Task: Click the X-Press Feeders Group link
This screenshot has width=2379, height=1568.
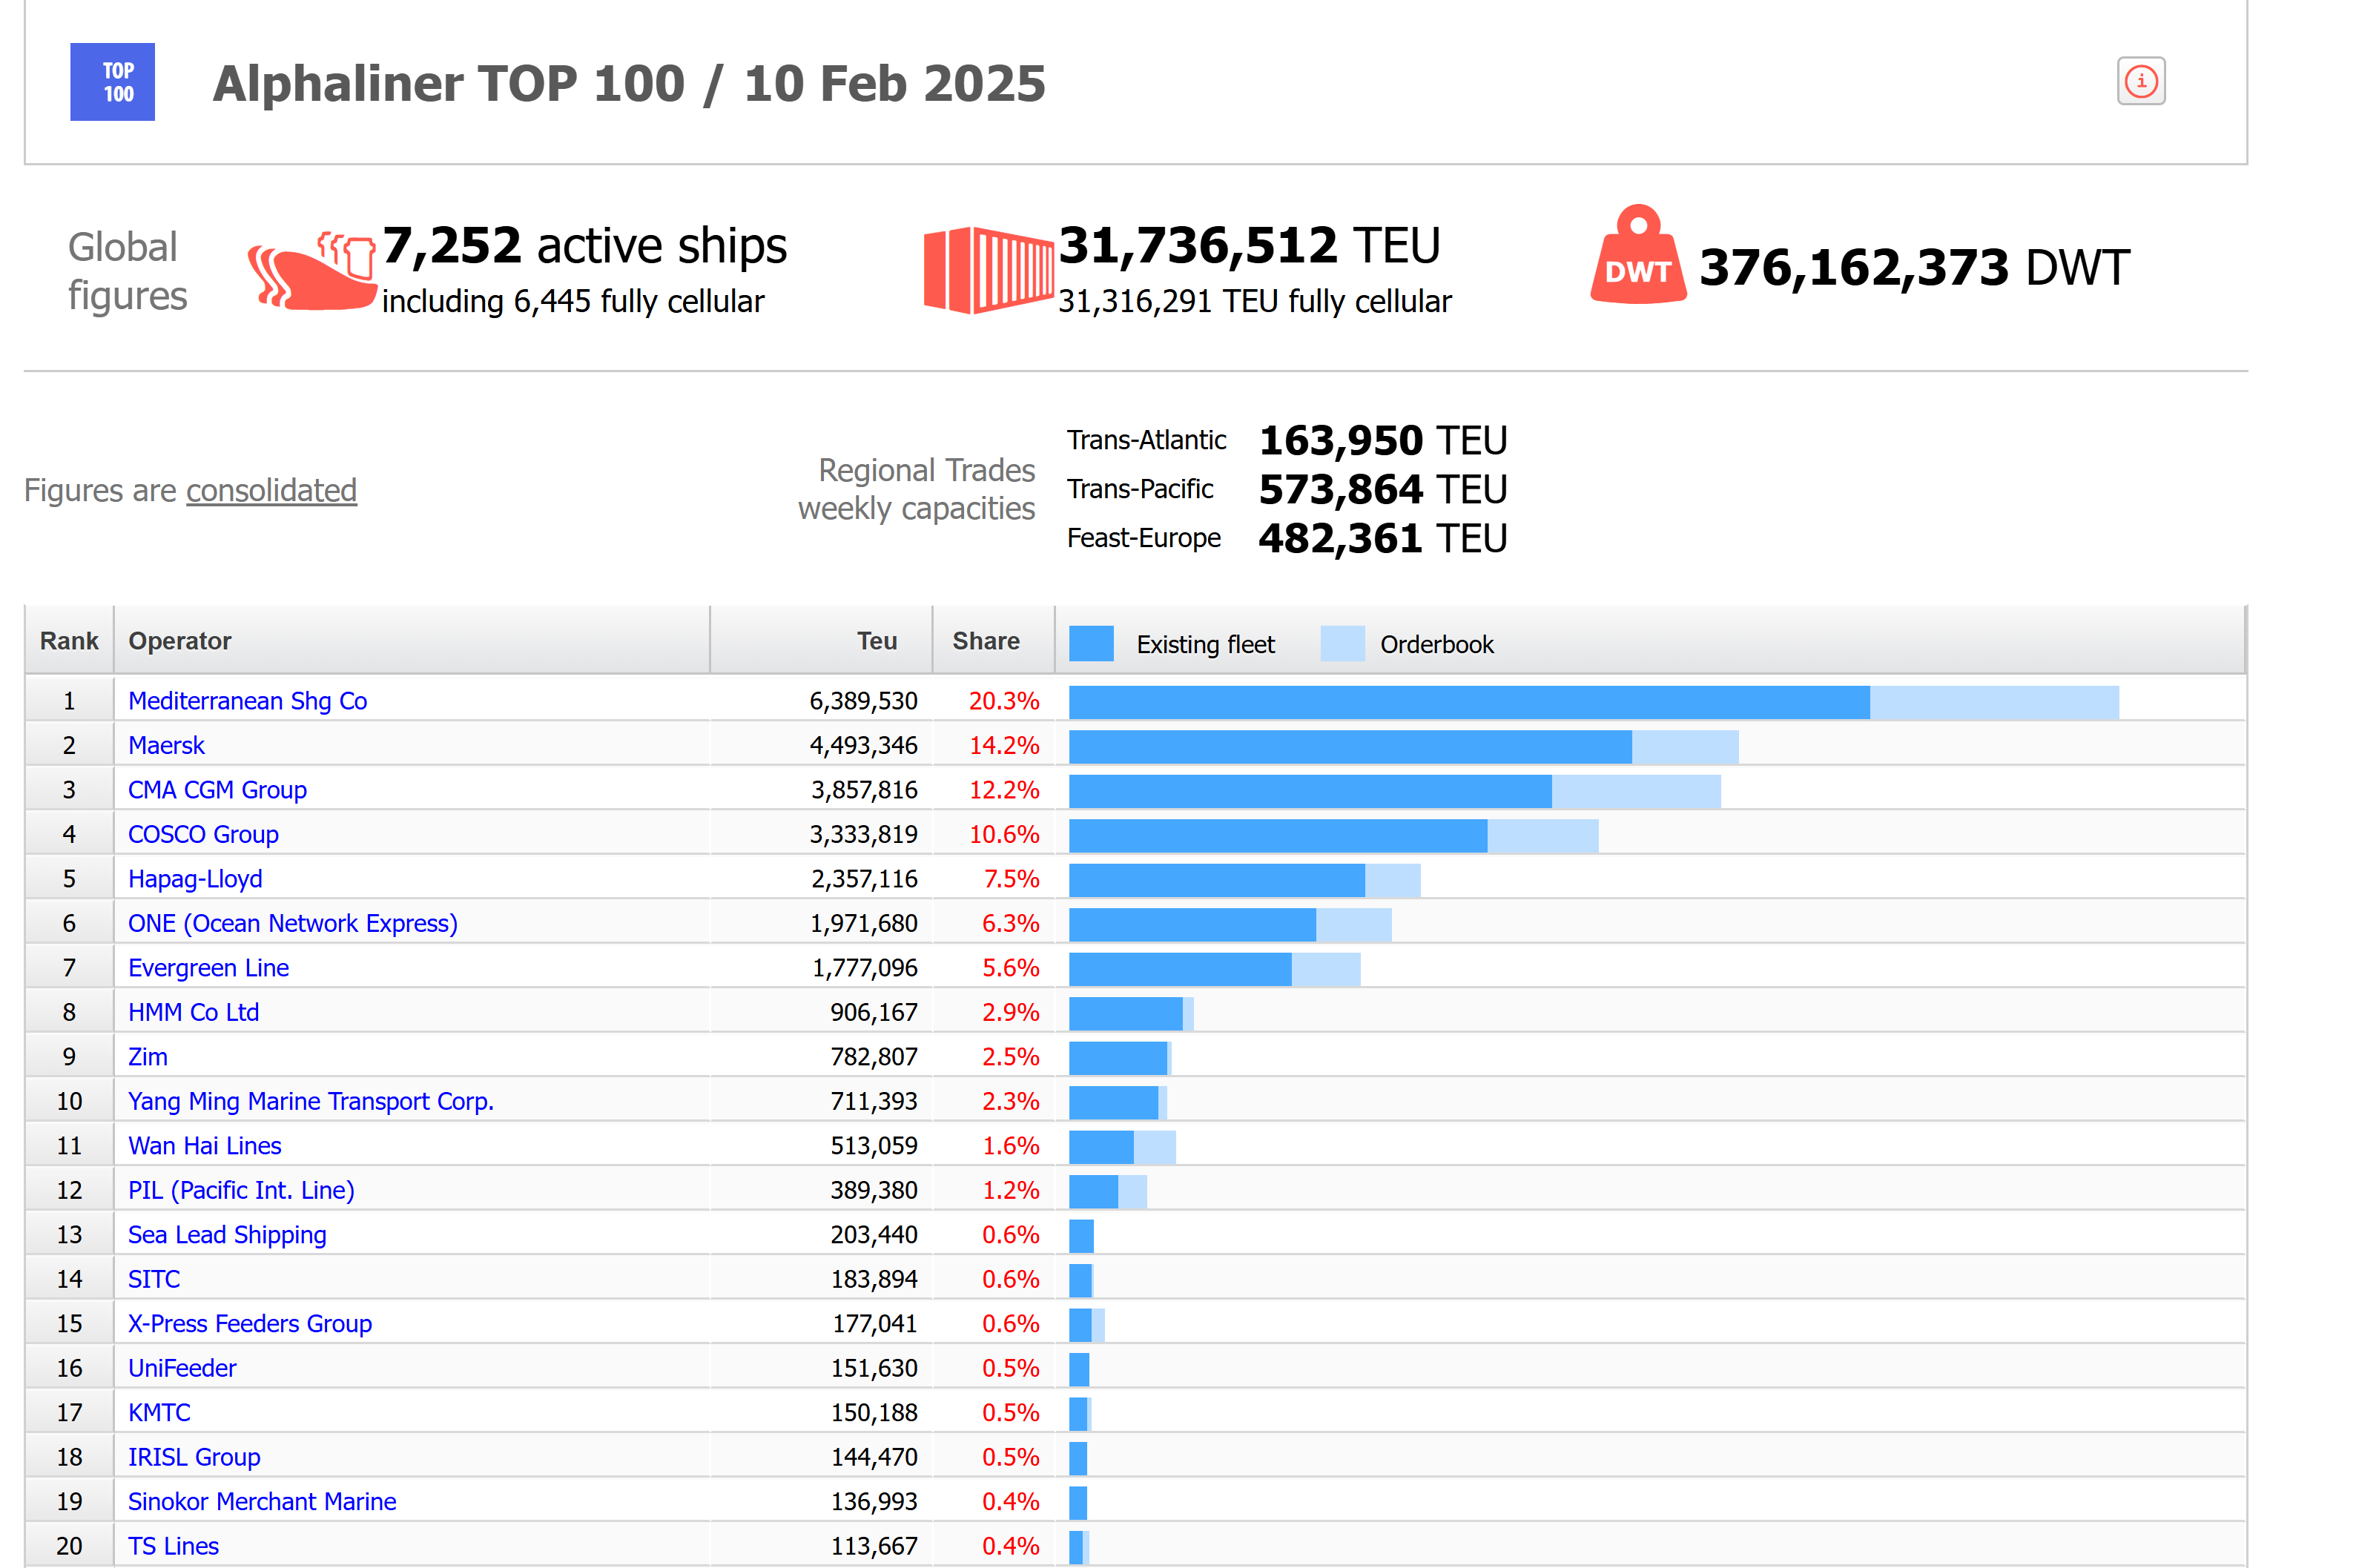Action: tap(249, 1323)
